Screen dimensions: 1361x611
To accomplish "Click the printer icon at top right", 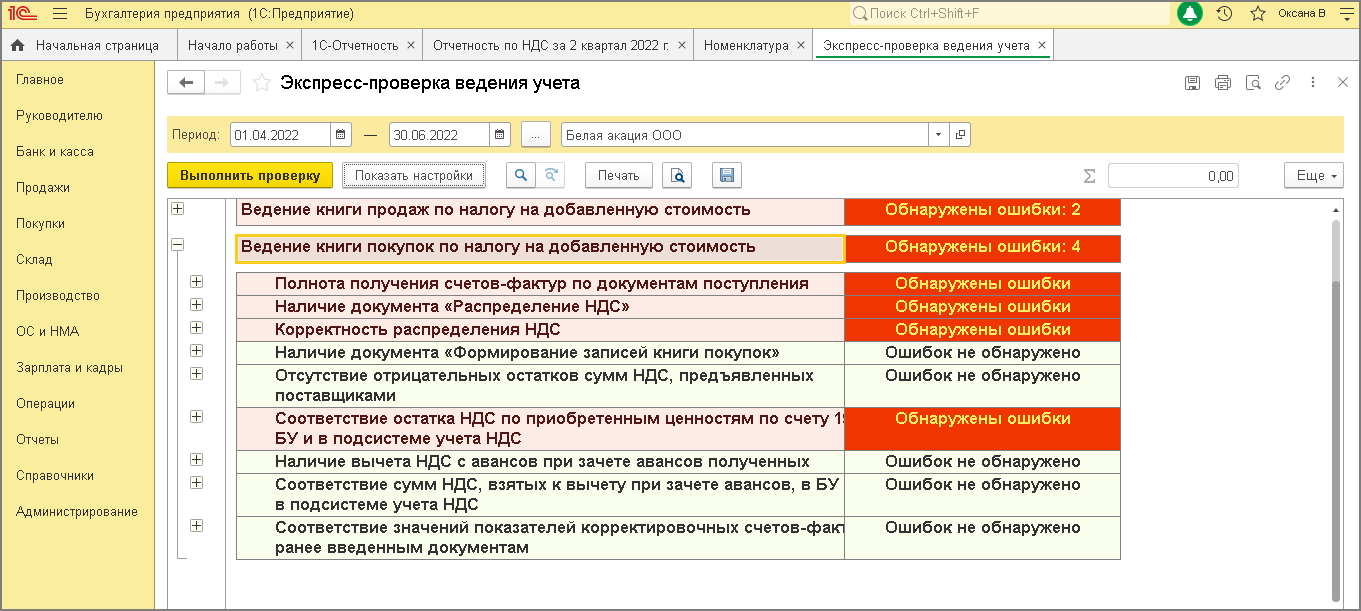I will 1222,83.
